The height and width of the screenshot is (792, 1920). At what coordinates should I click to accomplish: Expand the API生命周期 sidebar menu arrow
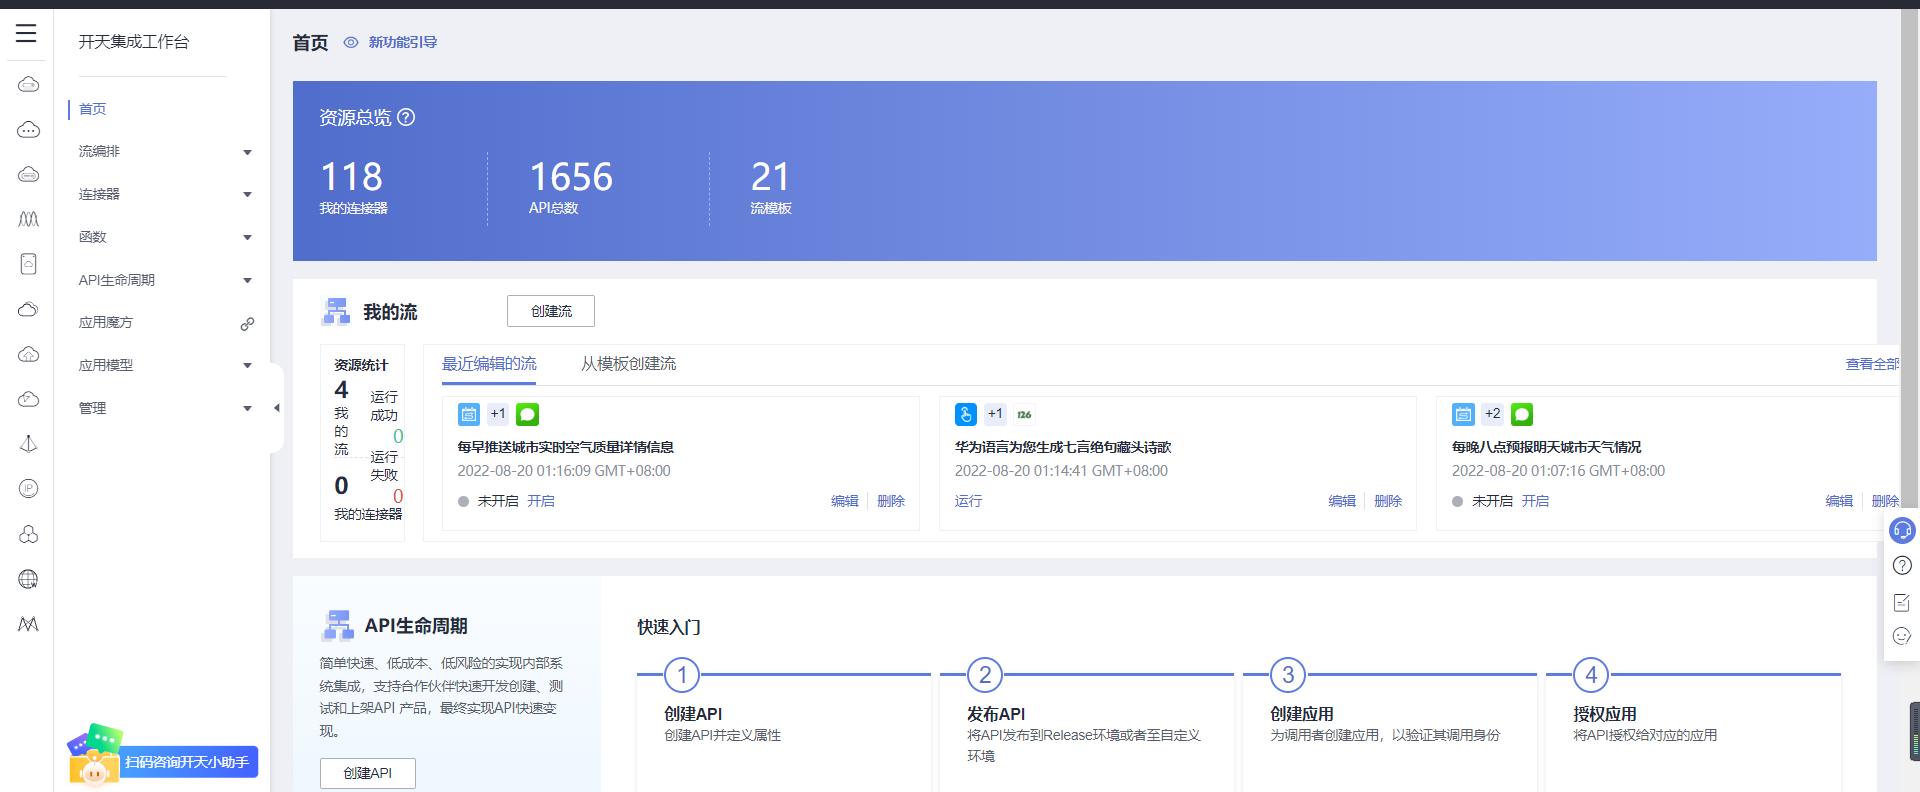pos(247,281)
